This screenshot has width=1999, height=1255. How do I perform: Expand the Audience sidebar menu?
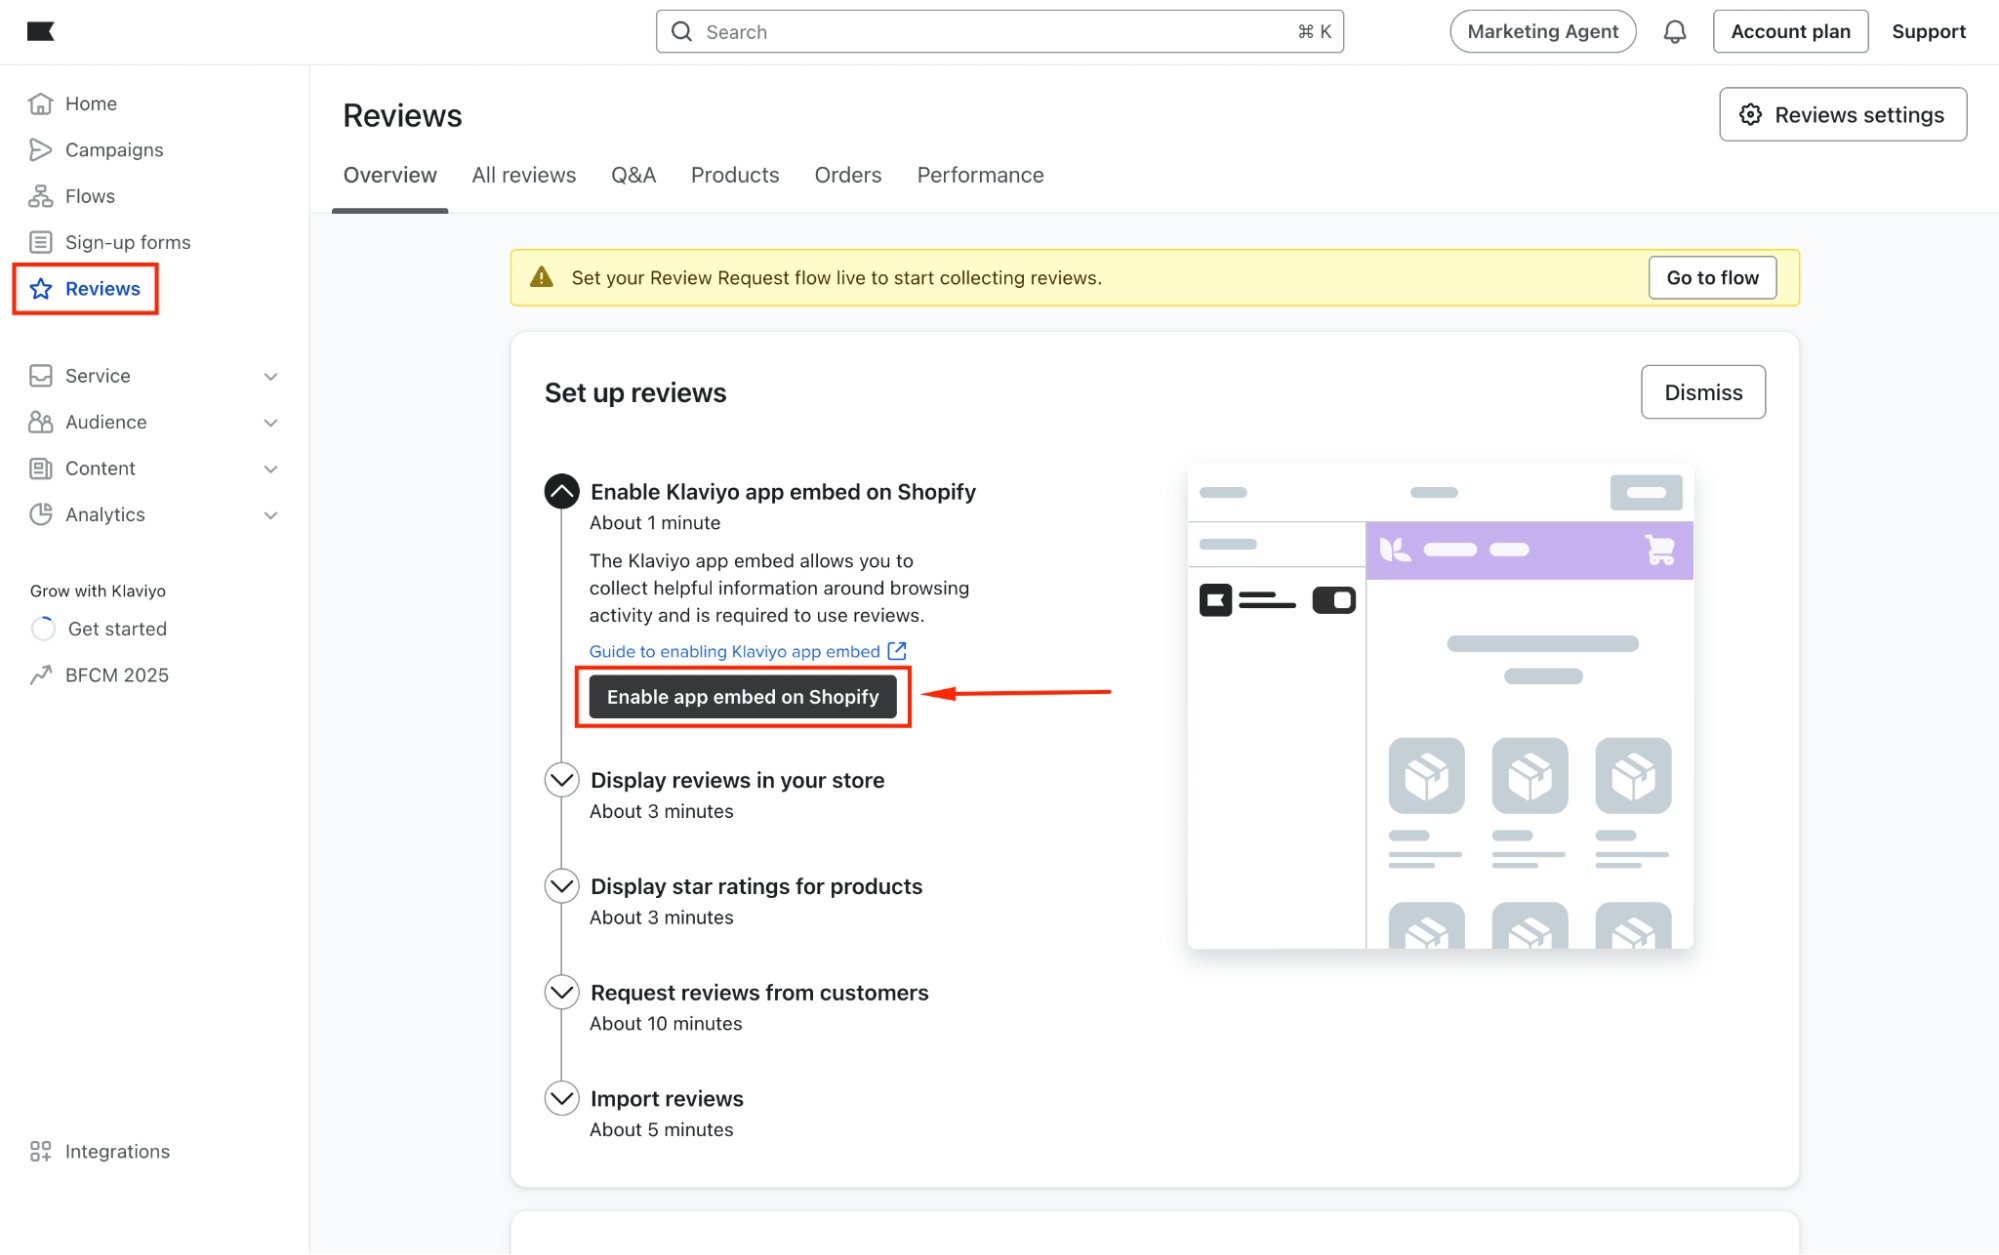pos(270,422)
